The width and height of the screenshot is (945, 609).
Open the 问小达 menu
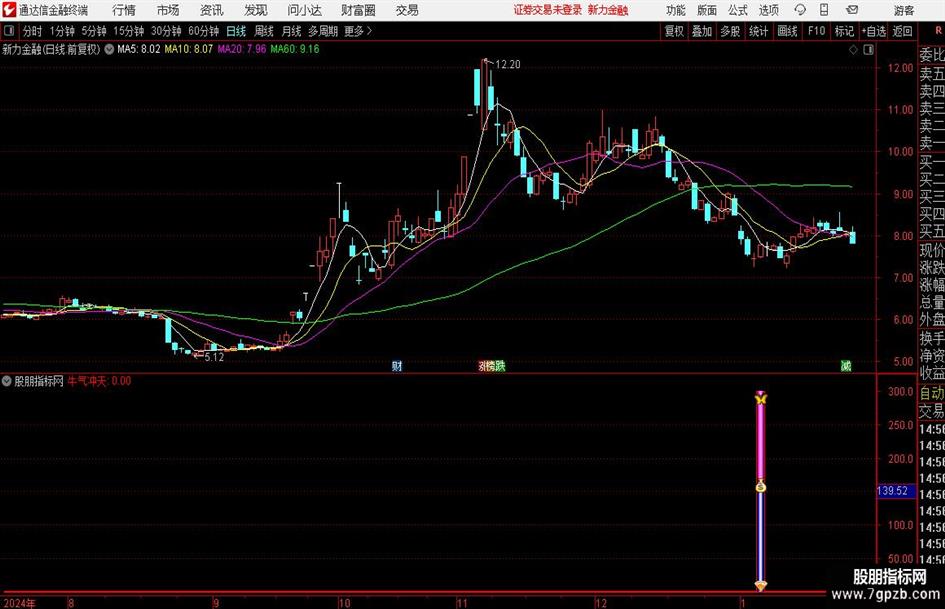[x=304, y=10]
